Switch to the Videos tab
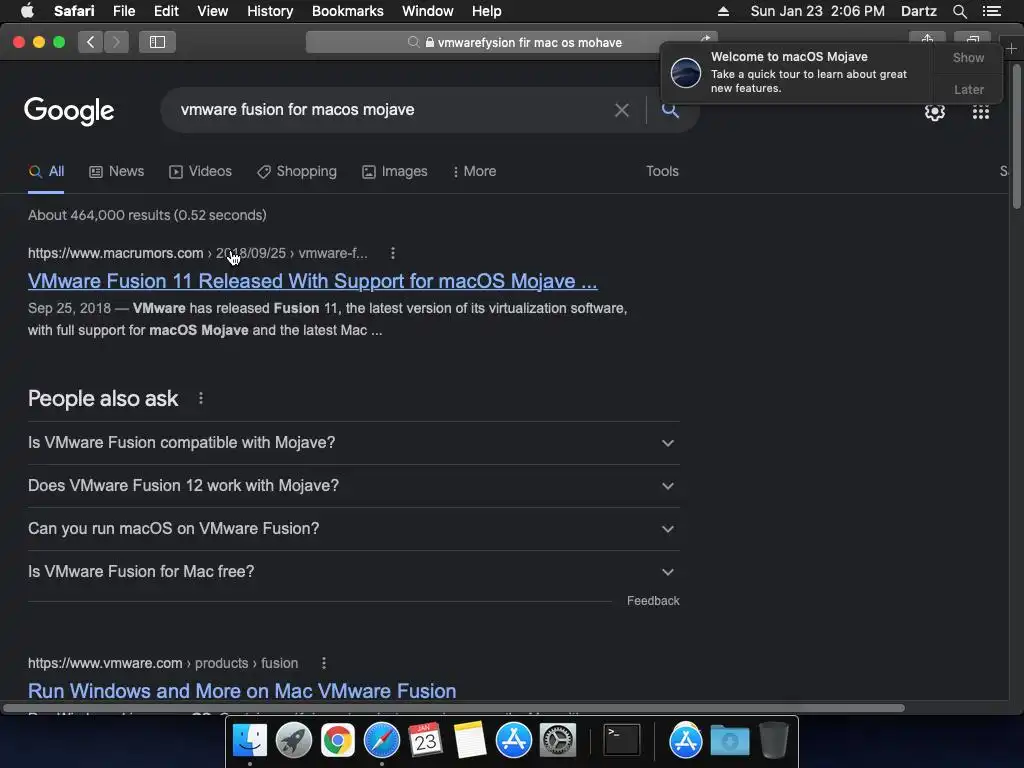Viewport: 1024px width, 768px height. pos(200,172)
